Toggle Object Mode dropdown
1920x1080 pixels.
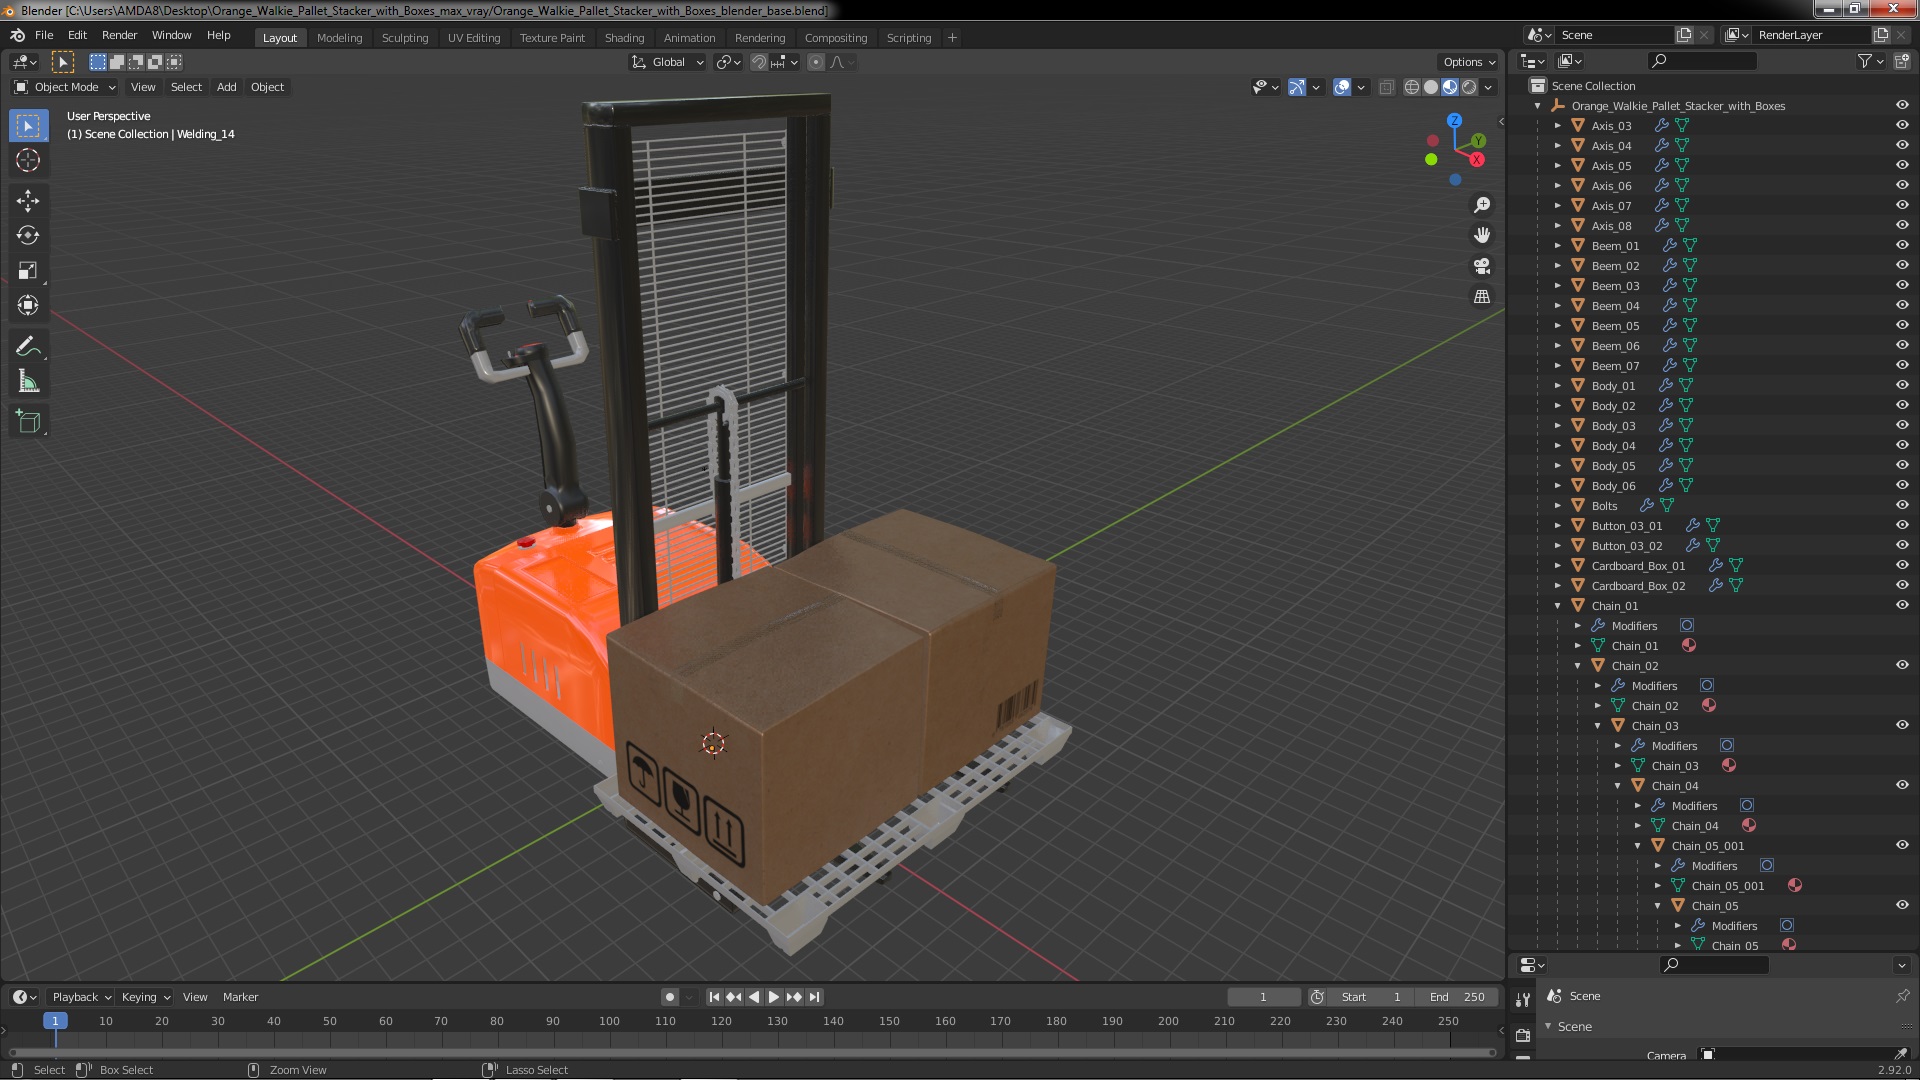62,86
